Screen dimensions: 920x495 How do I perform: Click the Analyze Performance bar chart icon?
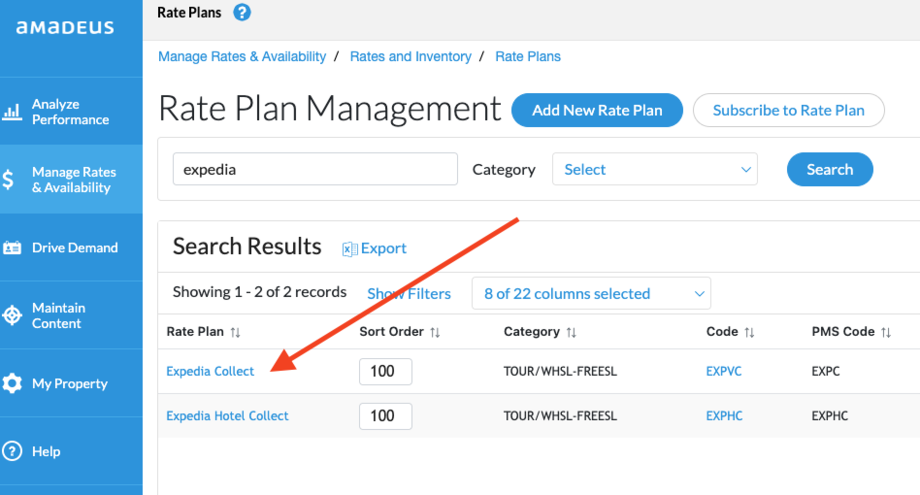coord(12,111)
